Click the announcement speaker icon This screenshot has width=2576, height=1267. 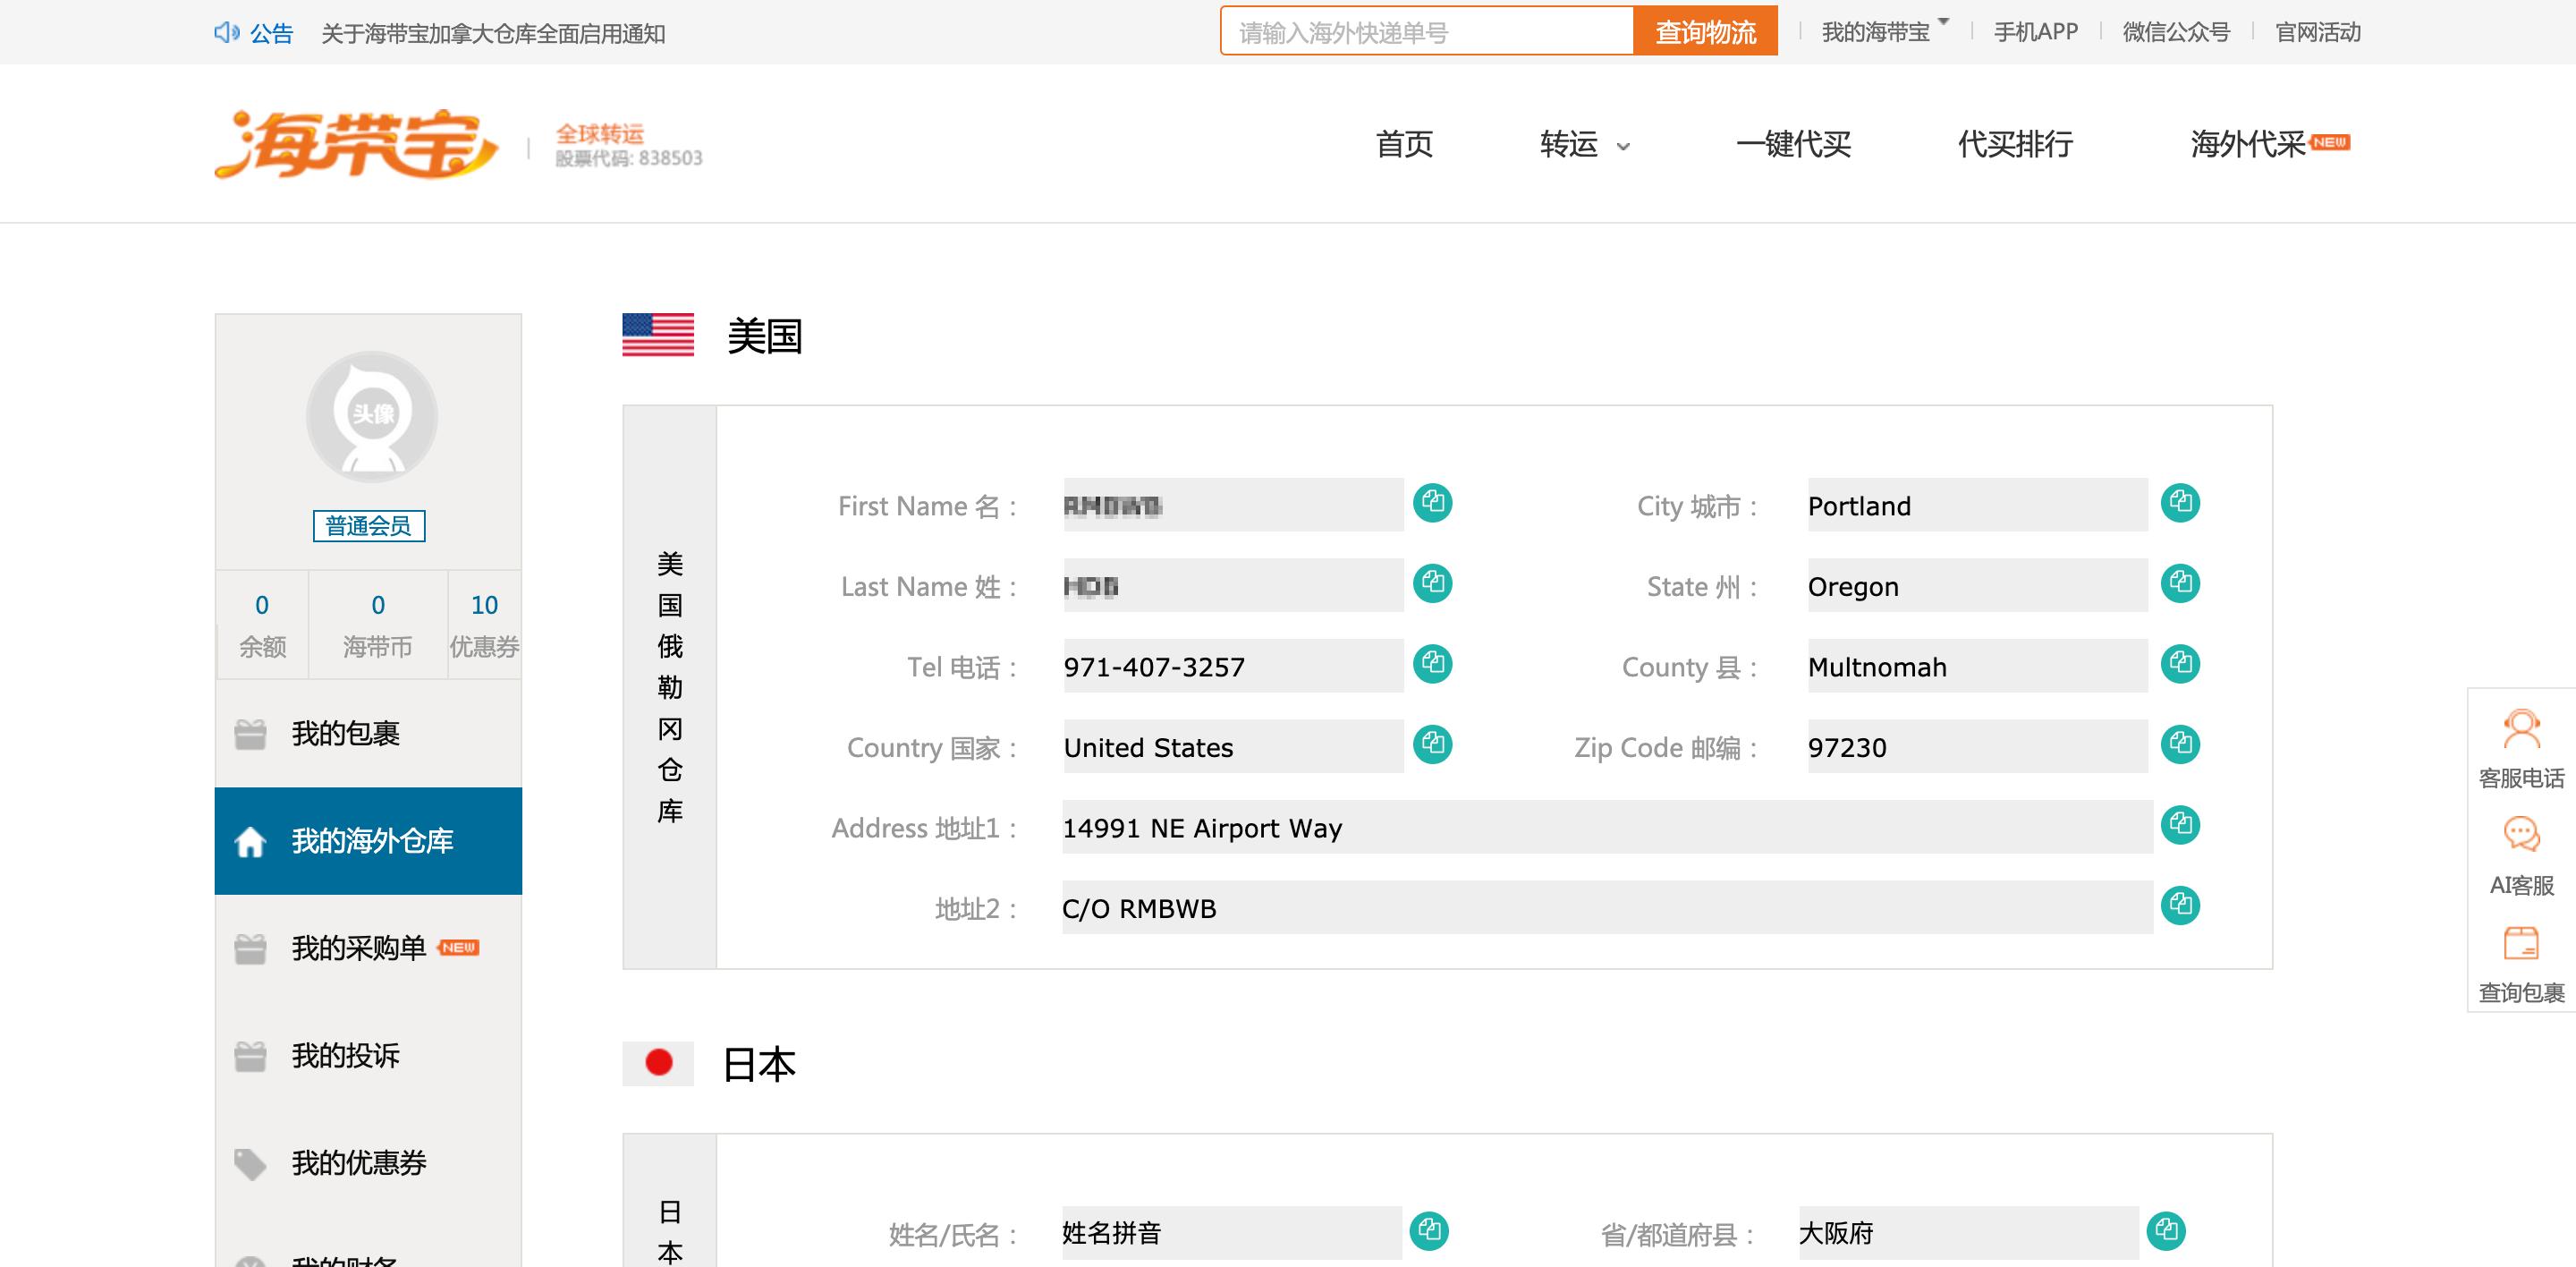pos(228,31)
